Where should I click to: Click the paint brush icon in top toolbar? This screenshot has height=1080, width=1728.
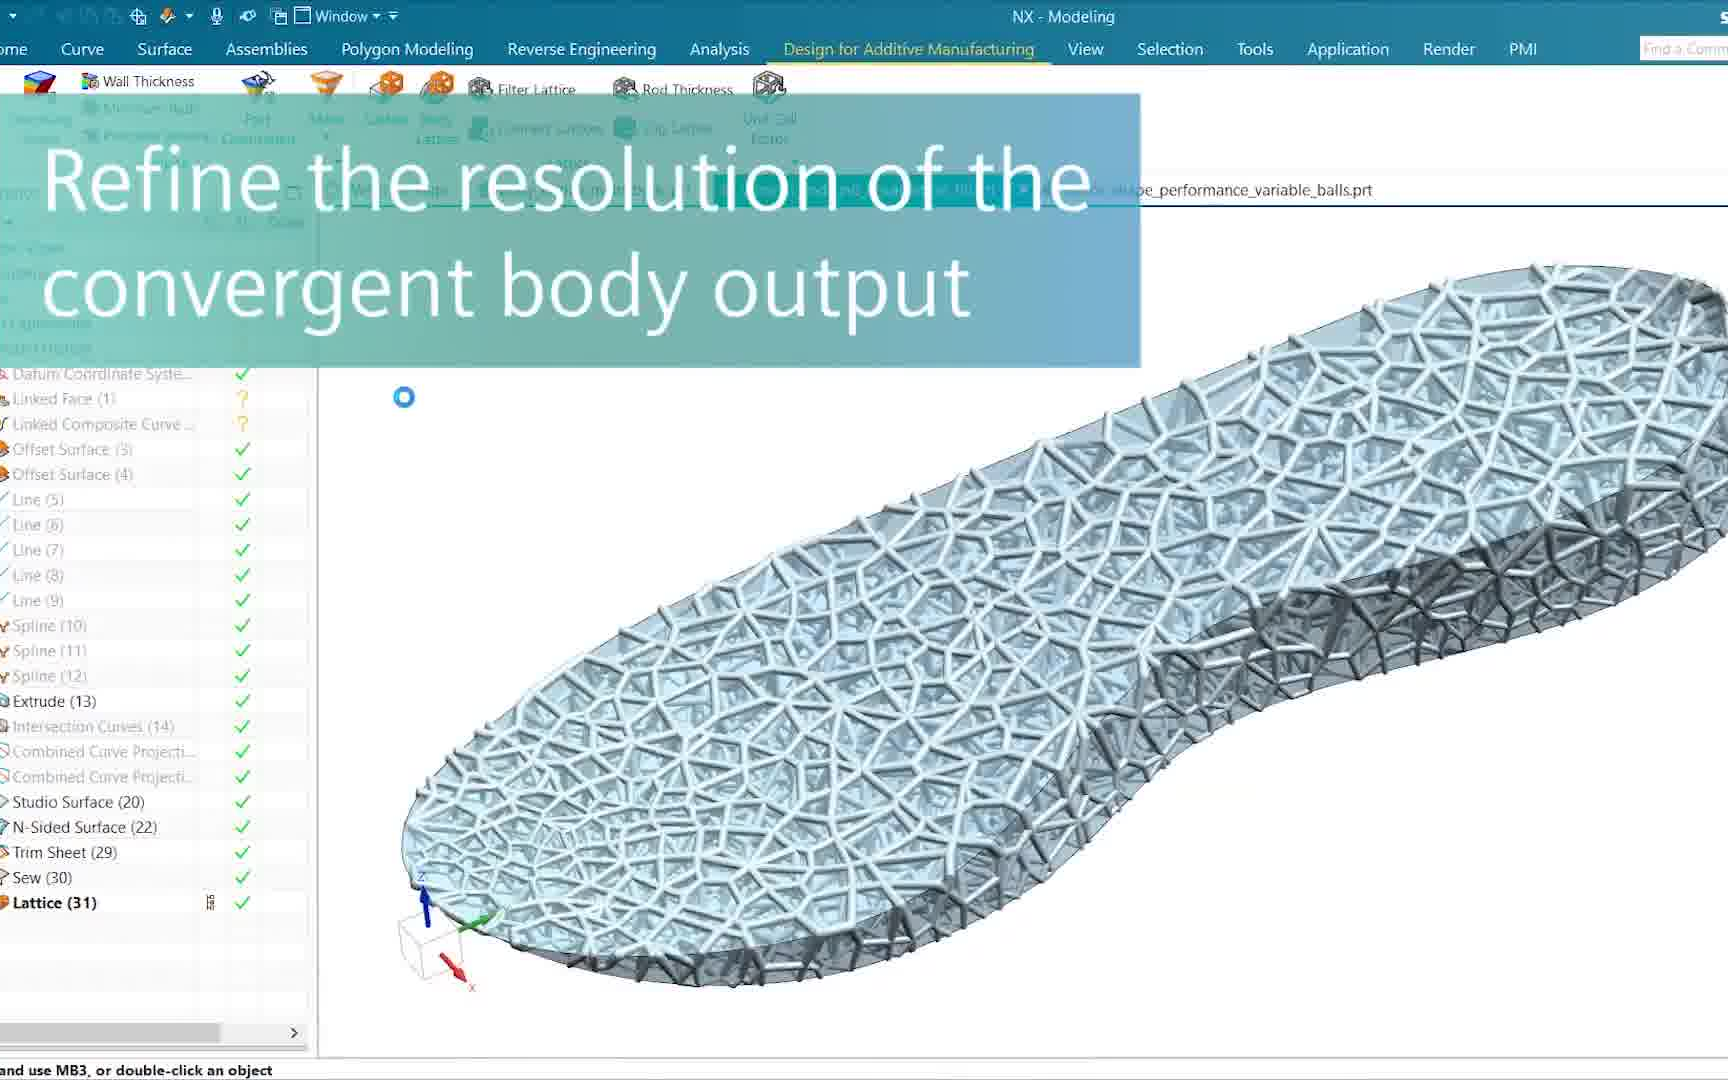(168, 16)
